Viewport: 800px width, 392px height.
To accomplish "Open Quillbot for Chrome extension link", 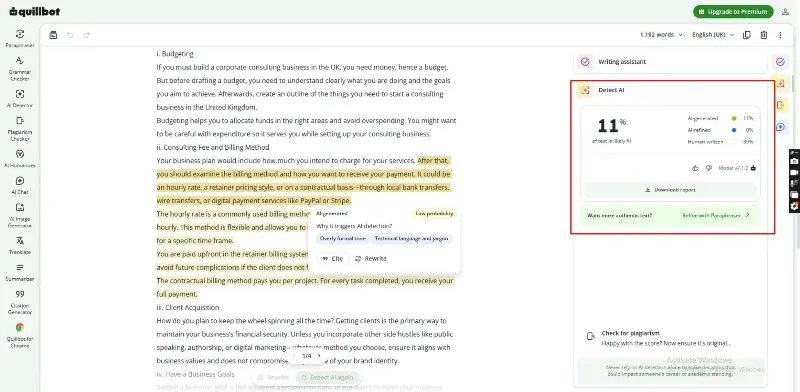I will pyautogui.click(x=20, y=335).
